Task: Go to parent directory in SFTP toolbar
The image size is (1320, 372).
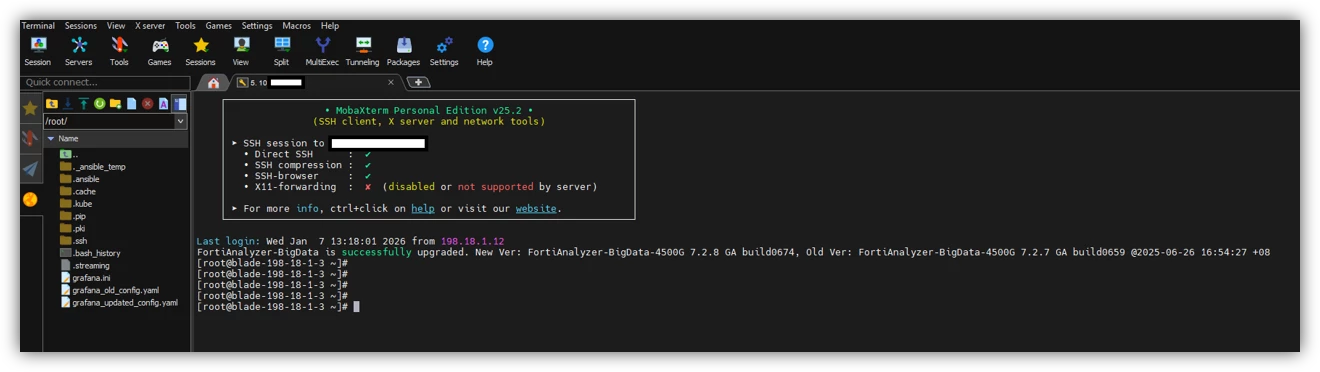Action: coord(52,104)
